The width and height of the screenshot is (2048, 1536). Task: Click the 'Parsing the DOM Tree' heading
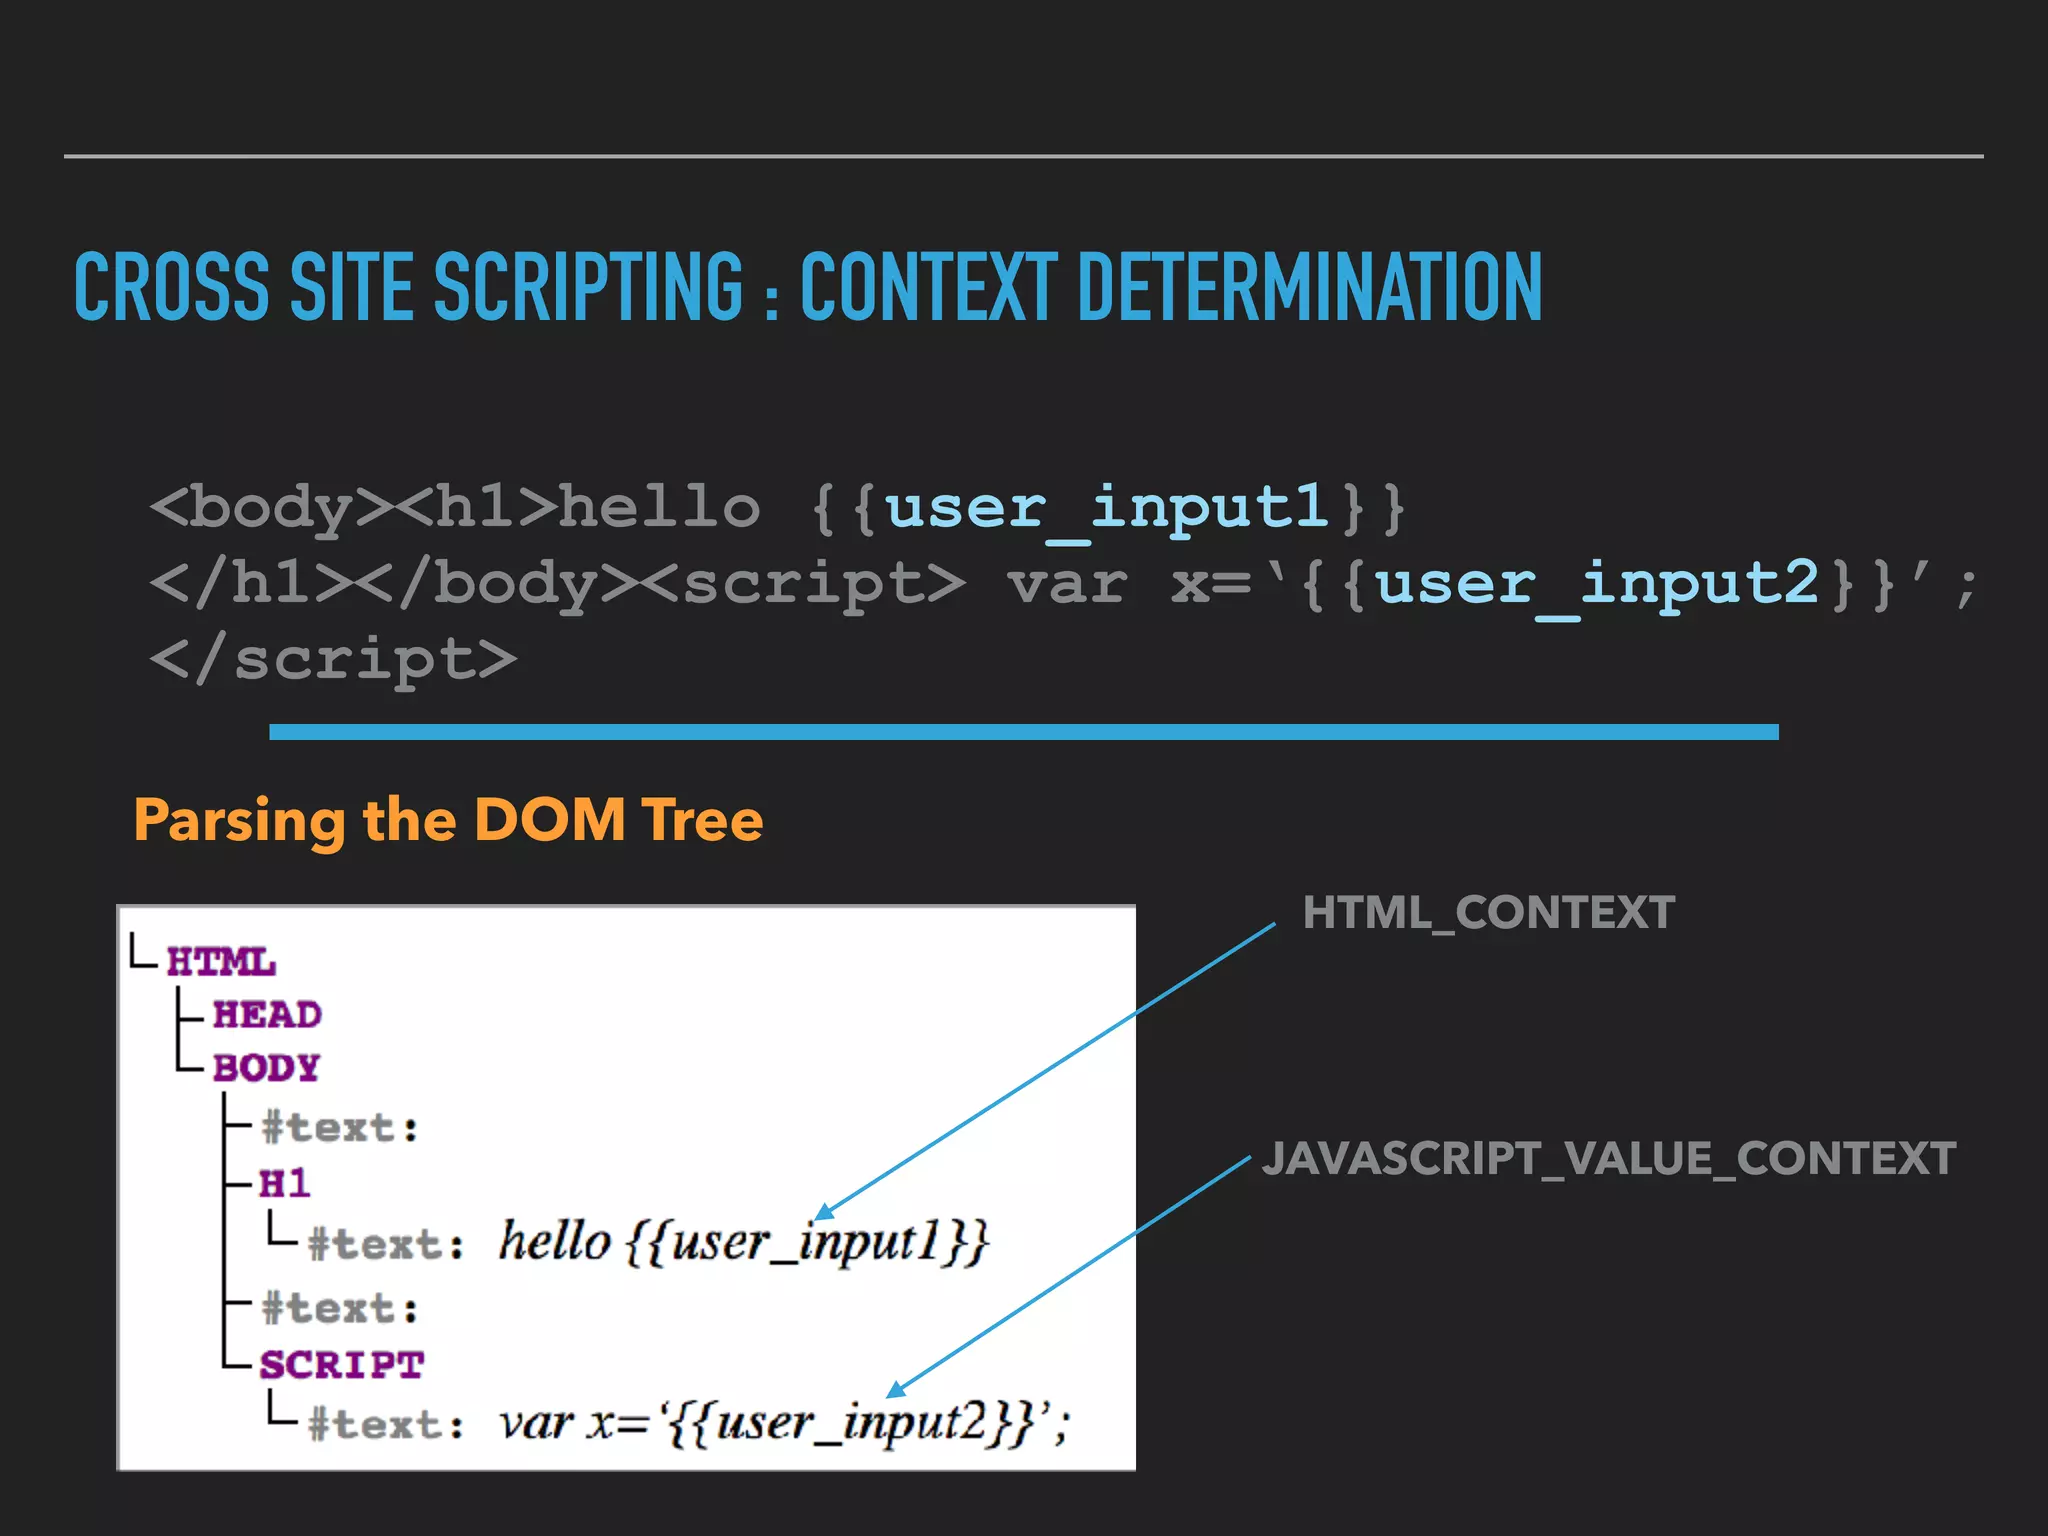coord(448,820)
